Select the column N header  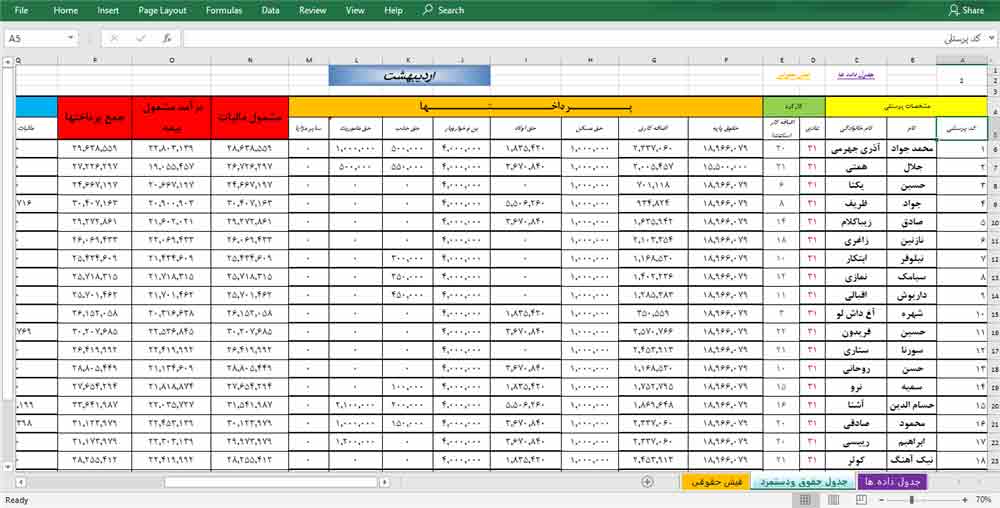click(x=250, y=61)
